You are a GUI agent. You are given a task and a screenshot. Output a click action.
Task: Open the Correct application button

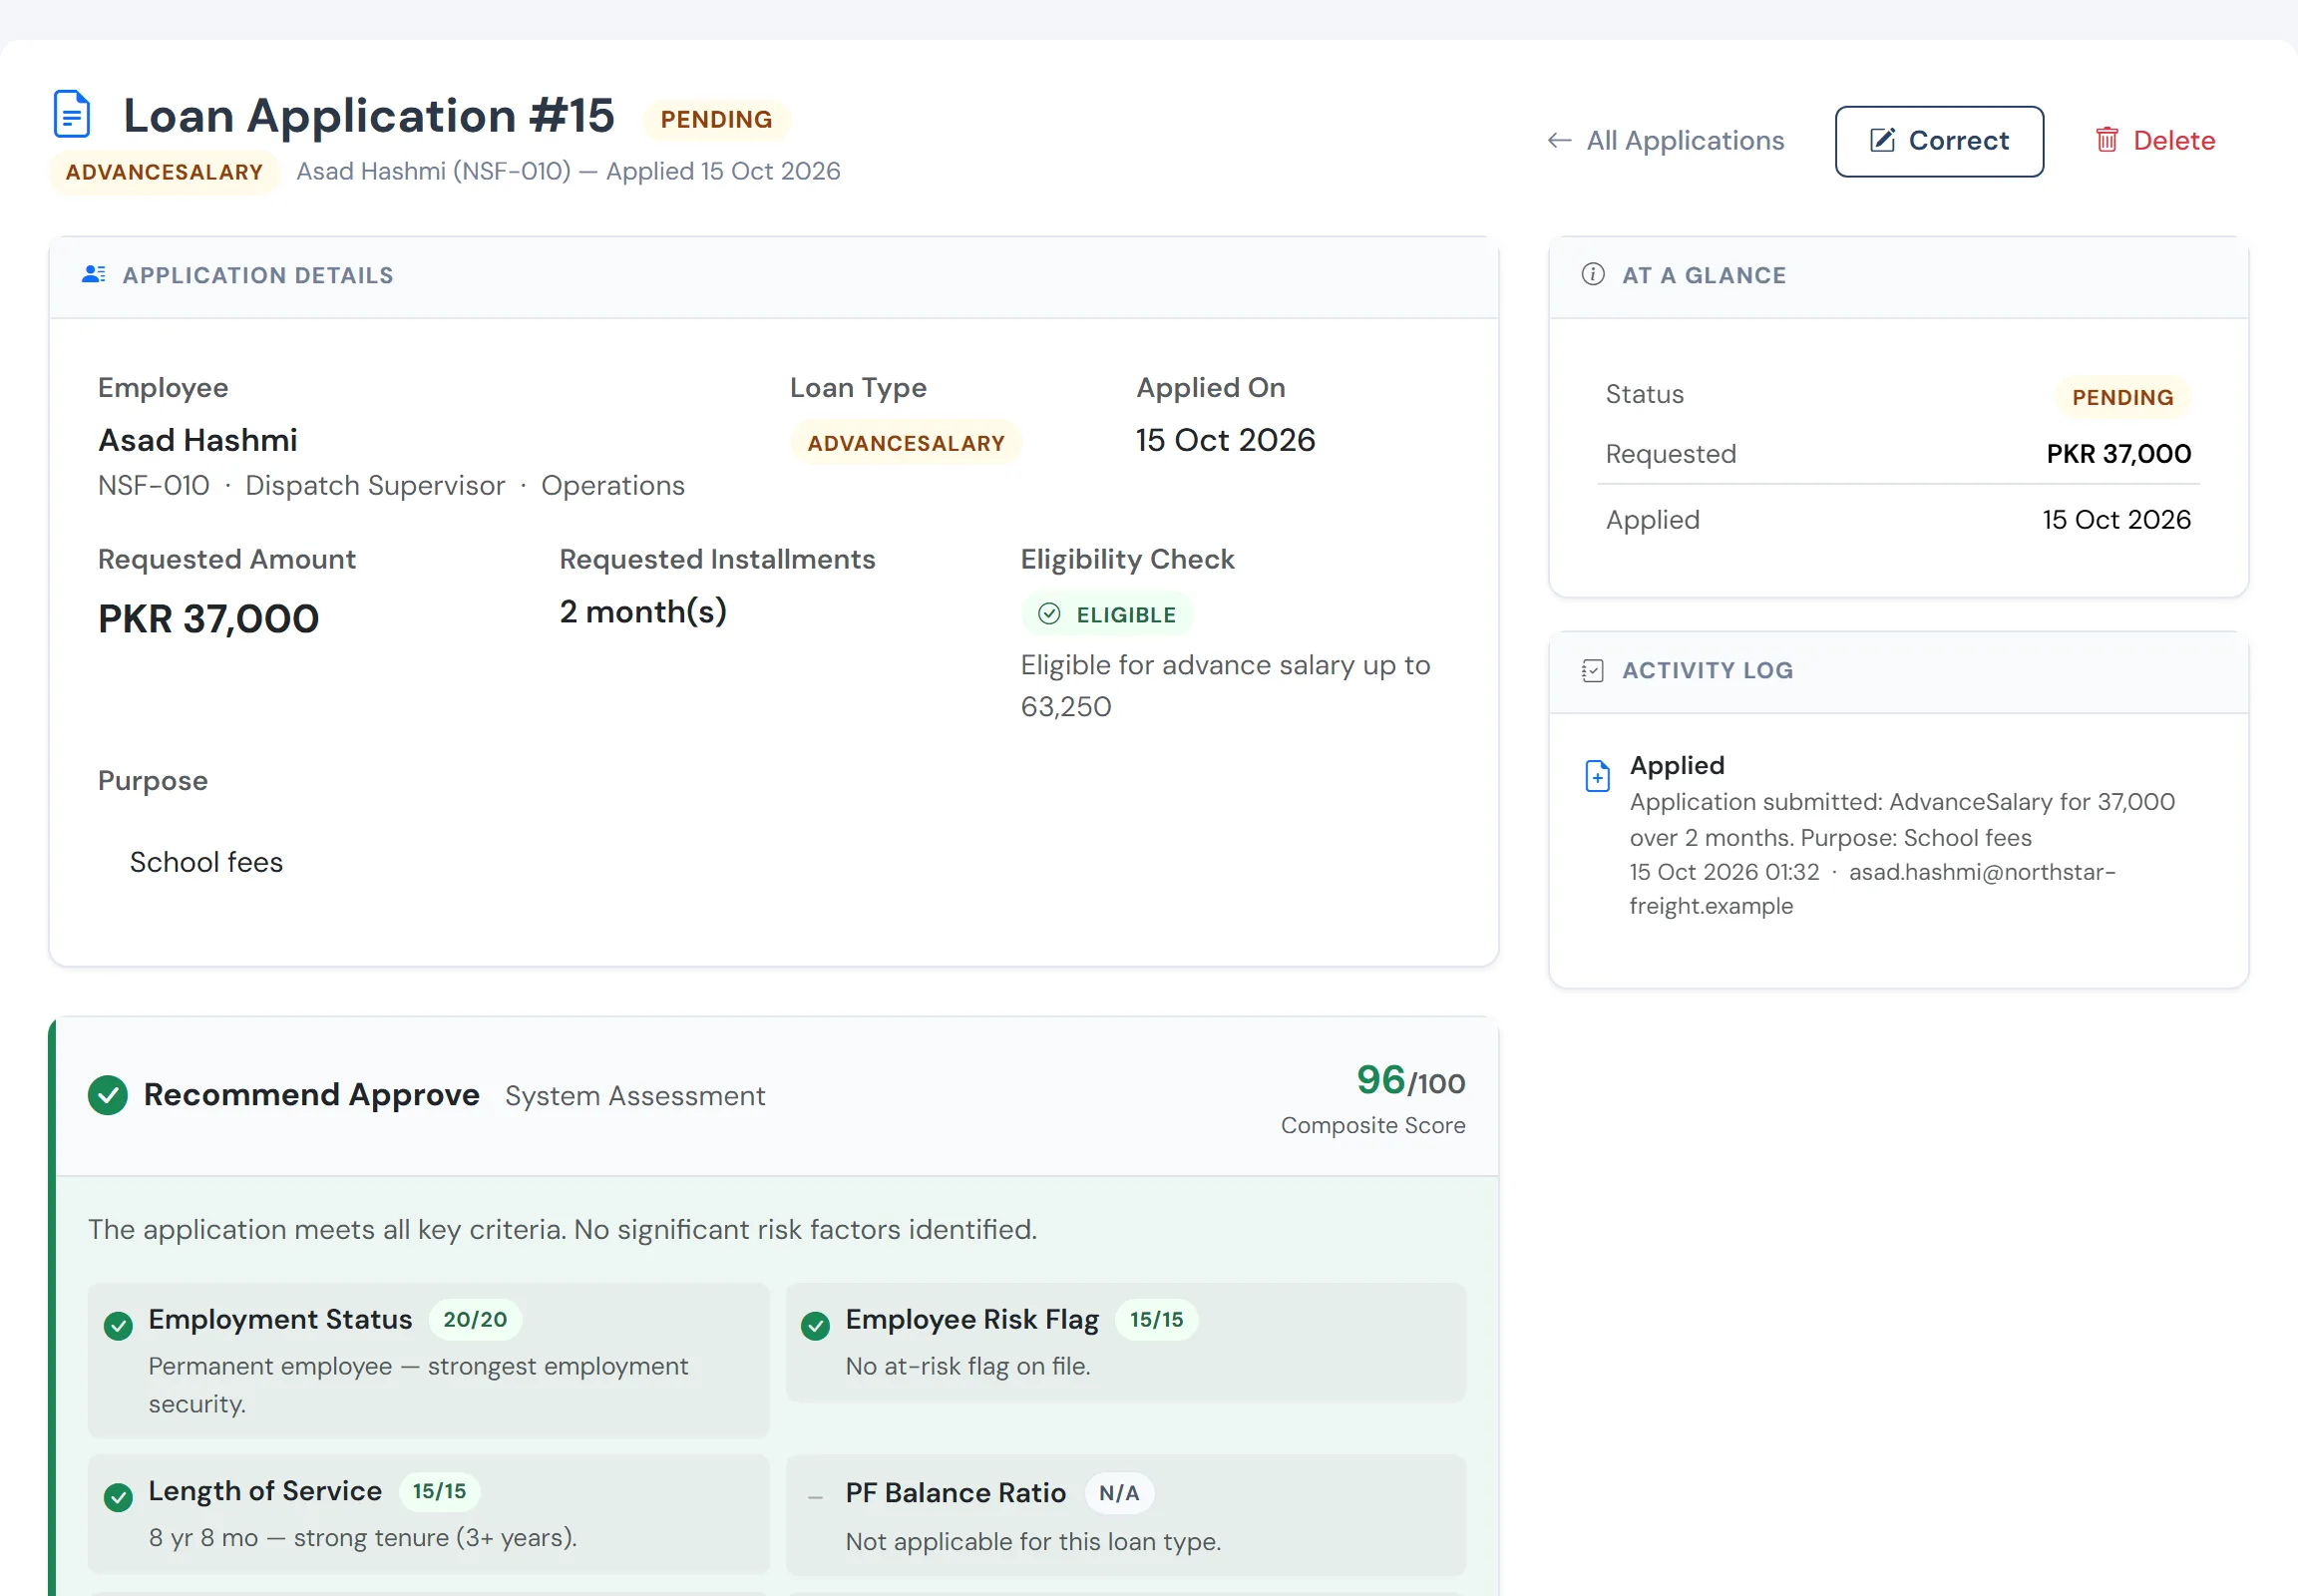[x=1939, y=141]
